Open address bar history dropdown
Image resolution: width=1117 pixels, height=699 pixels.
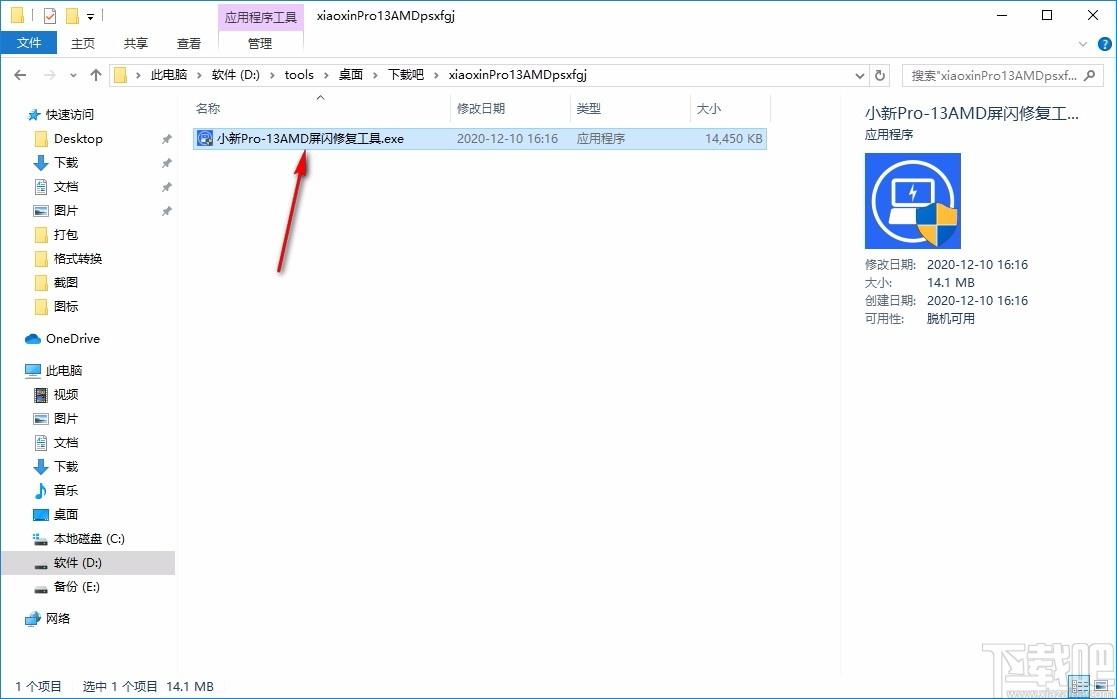pos(860,76)
